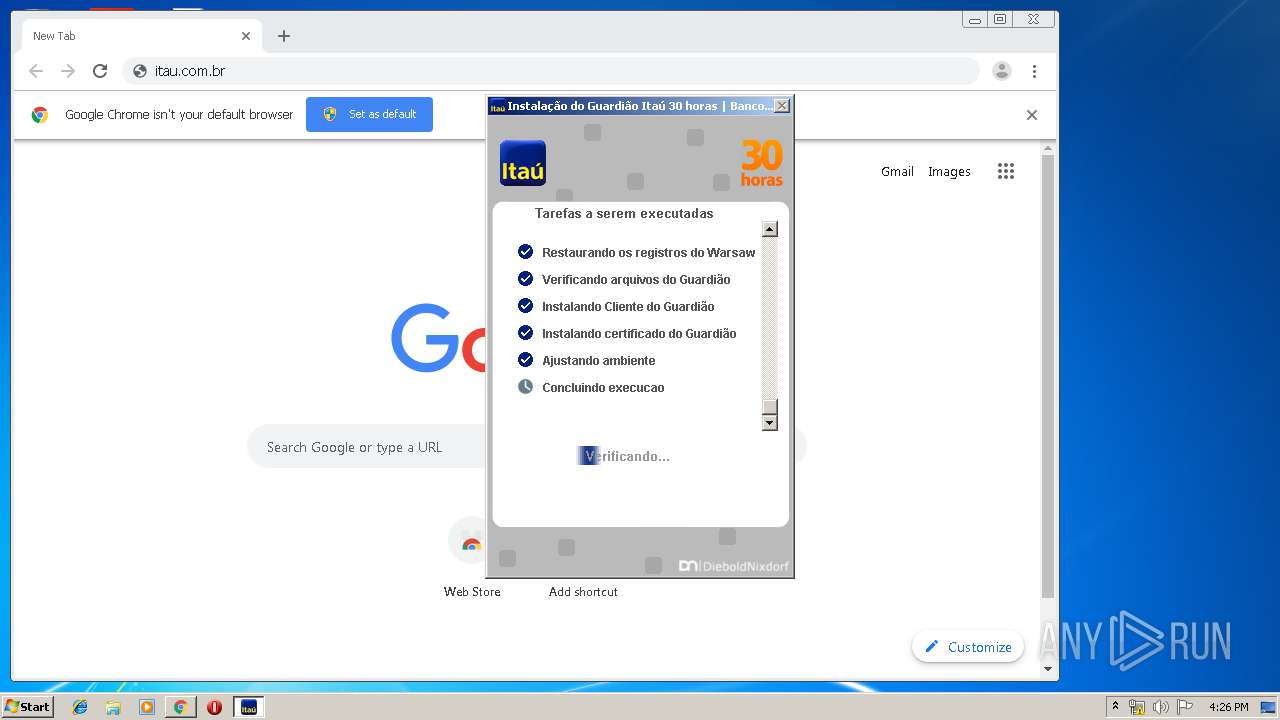Click the 30 horas logo

point(762,162)
